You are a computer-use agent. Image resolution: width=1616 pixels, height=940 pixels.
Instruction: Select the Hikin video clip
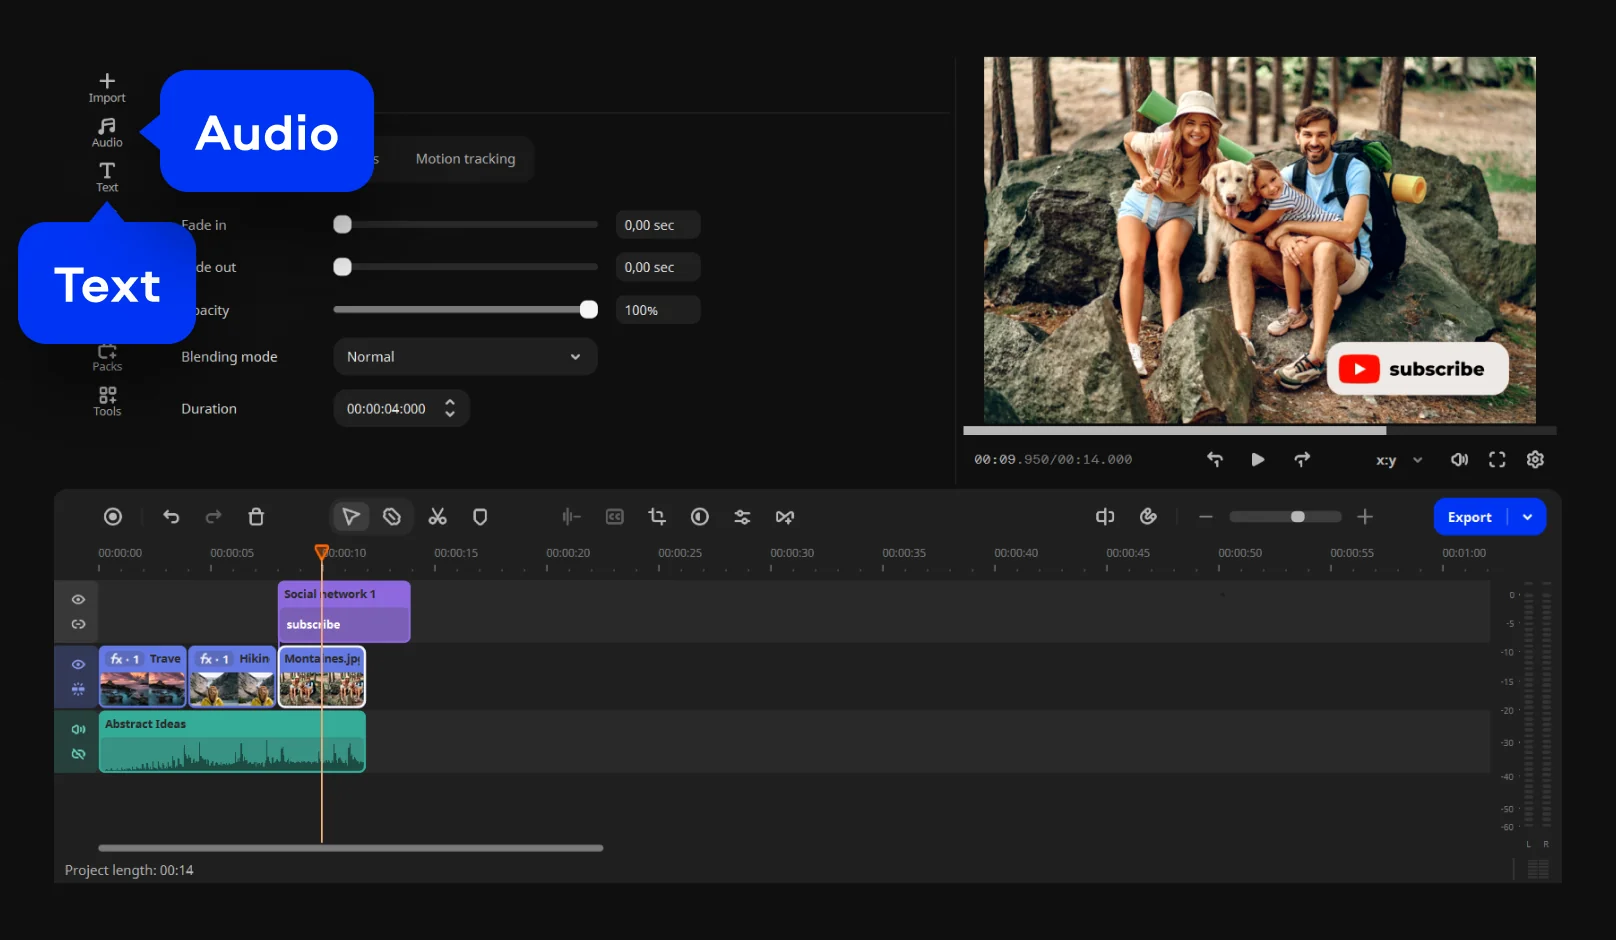(232, 677)
